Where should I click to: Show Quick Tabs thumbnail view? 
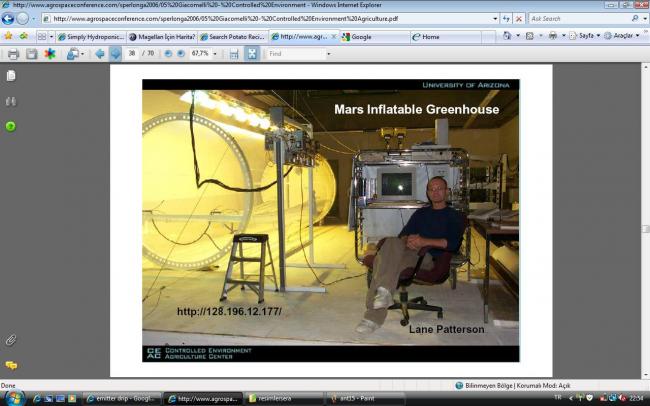[x=42, y=36]
